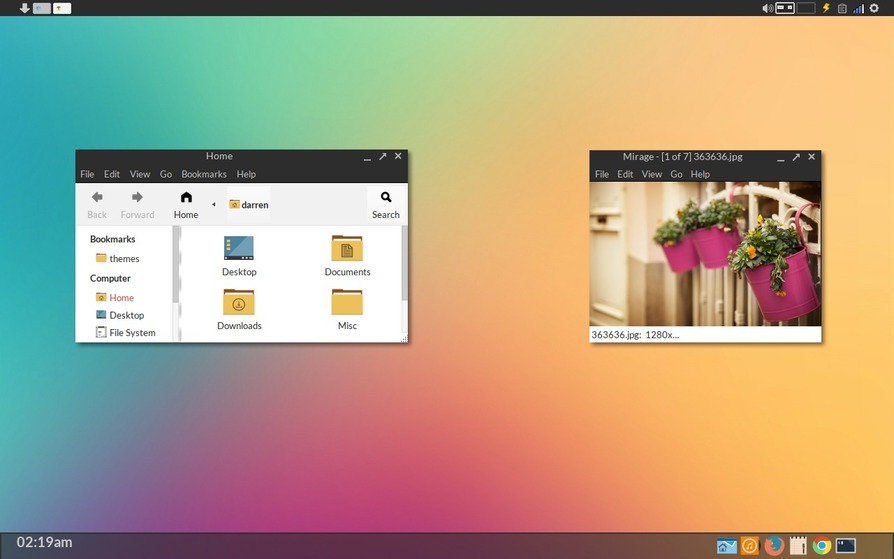
Task: Click the path bar left arrow
Action: (214, 204)
